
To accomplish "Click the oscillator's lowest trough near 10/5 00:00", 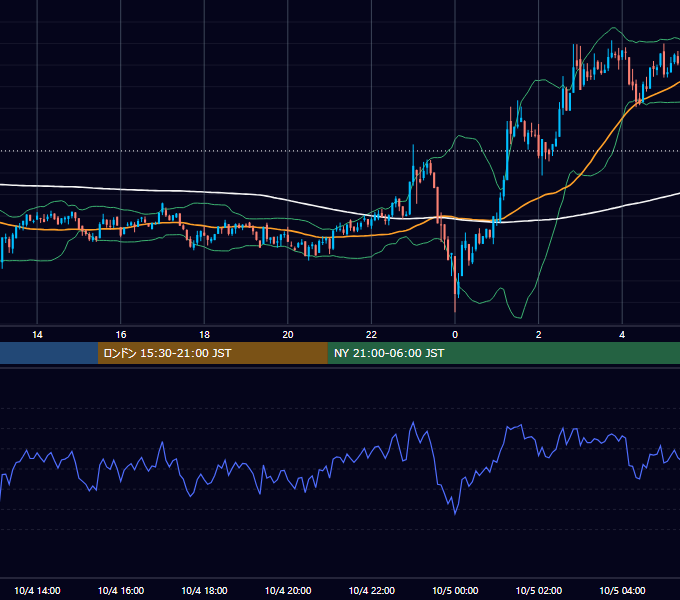I will point(455,514).
